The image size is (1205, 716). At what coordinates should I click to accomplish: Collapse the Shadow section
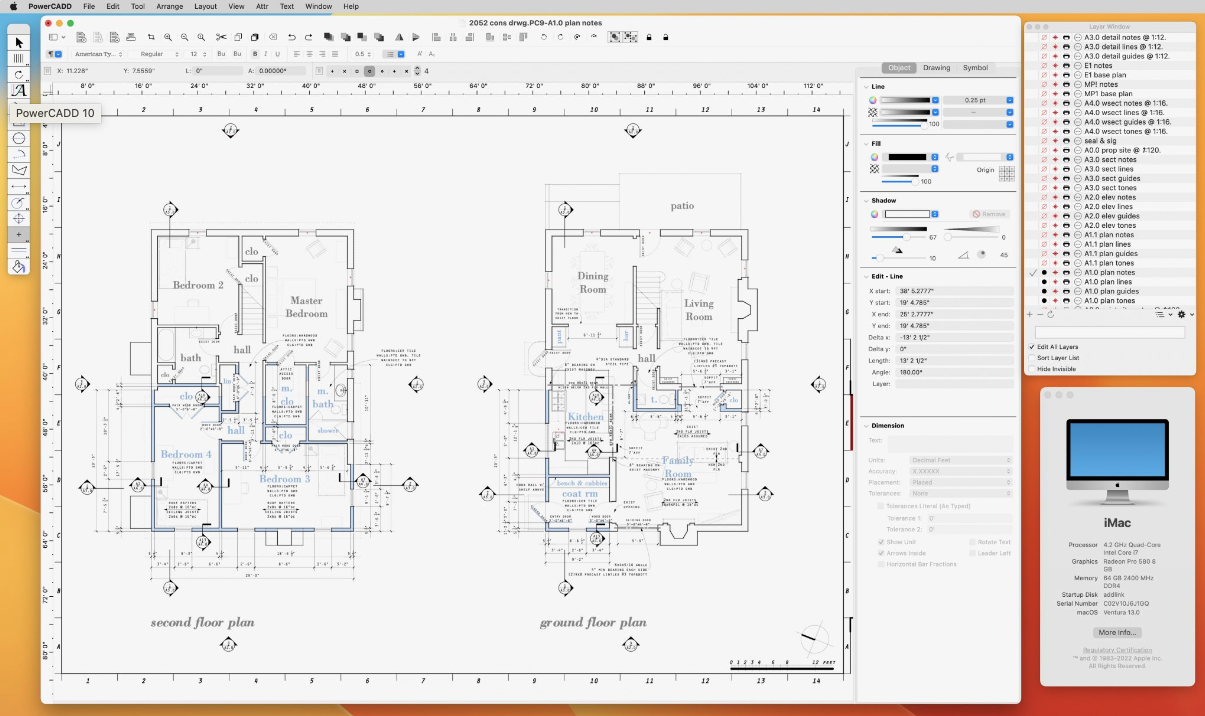click(865, 200)
